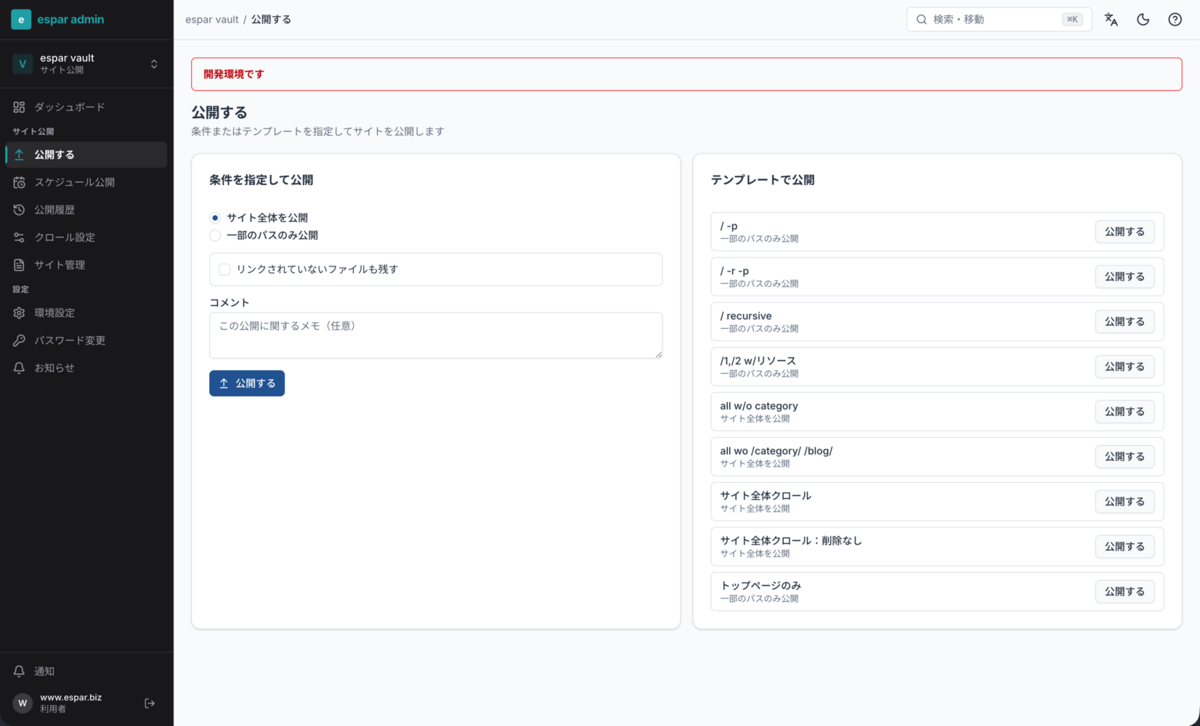
Task: Click the dashboard grid icon
Action: [19, 107]
